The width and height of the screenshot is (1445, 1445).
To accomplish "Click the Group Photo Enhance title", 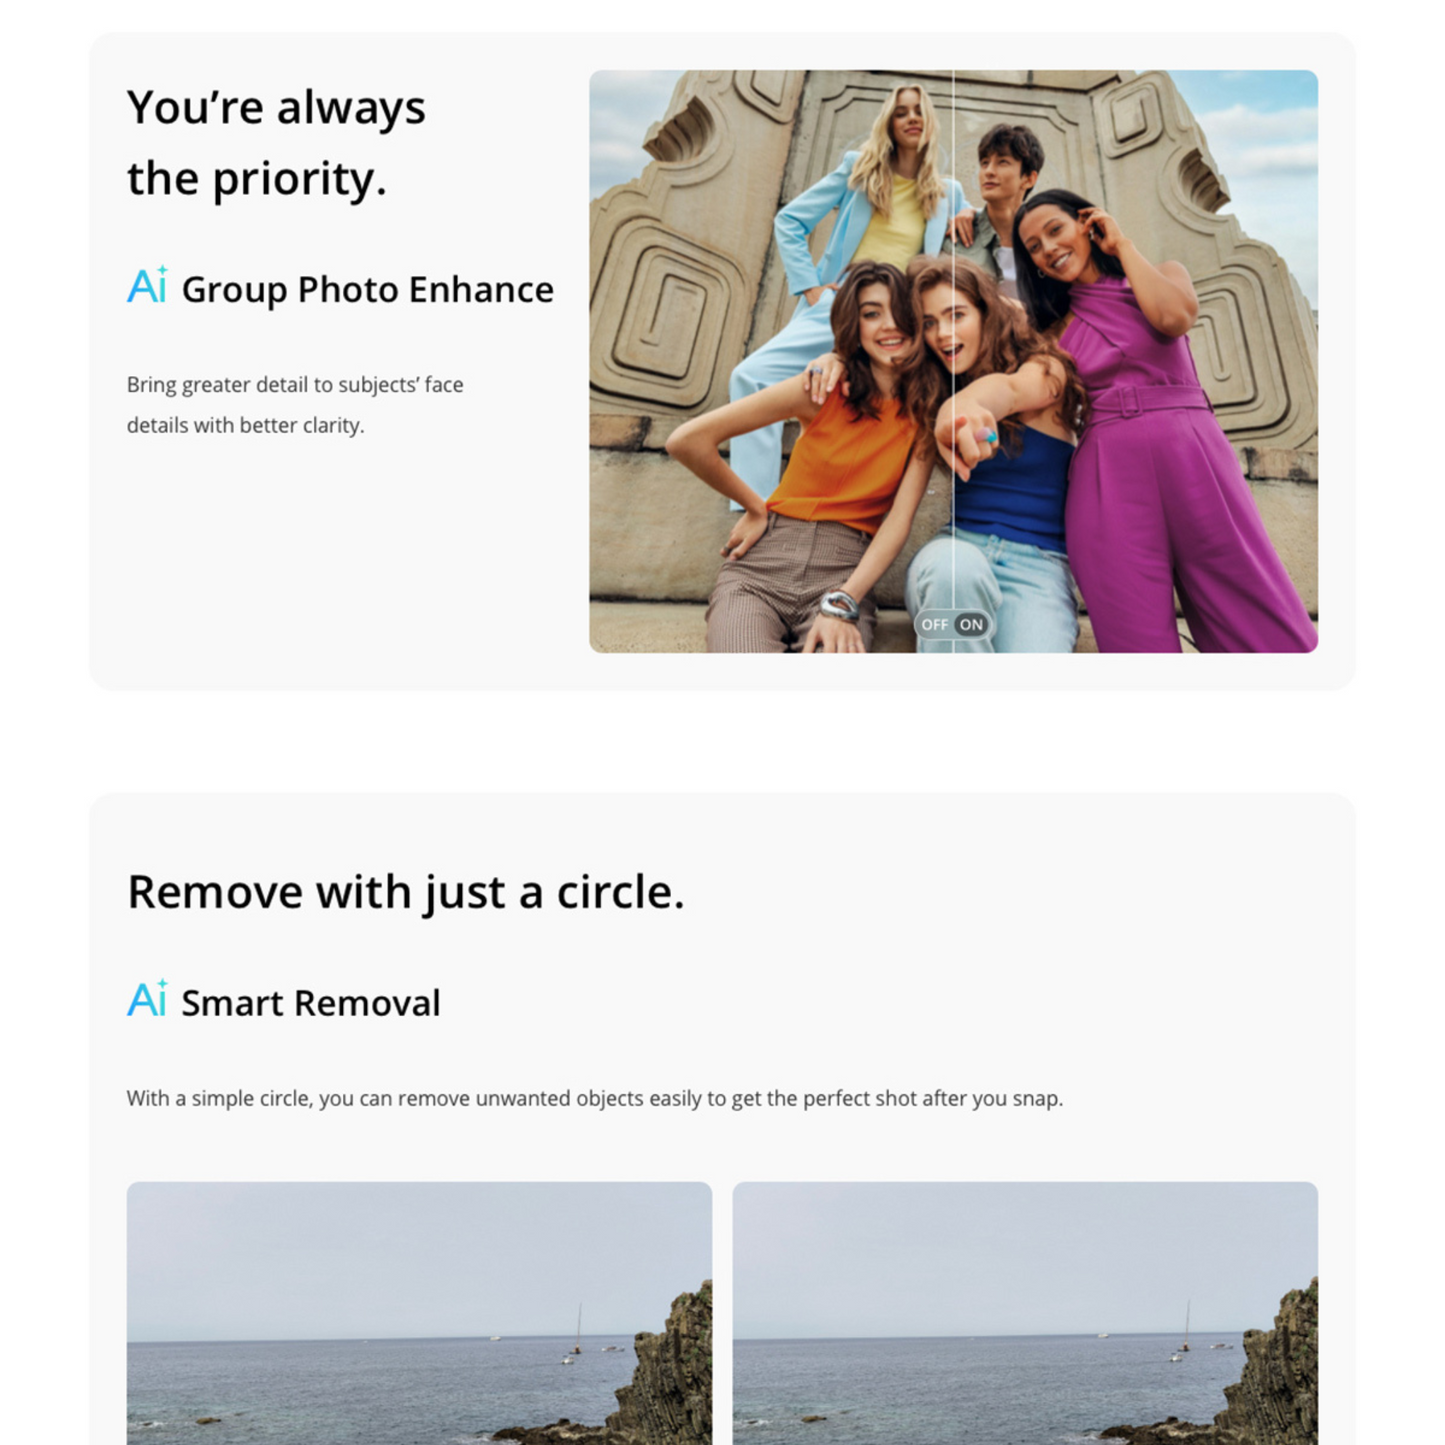I will [x=367, y=289].
